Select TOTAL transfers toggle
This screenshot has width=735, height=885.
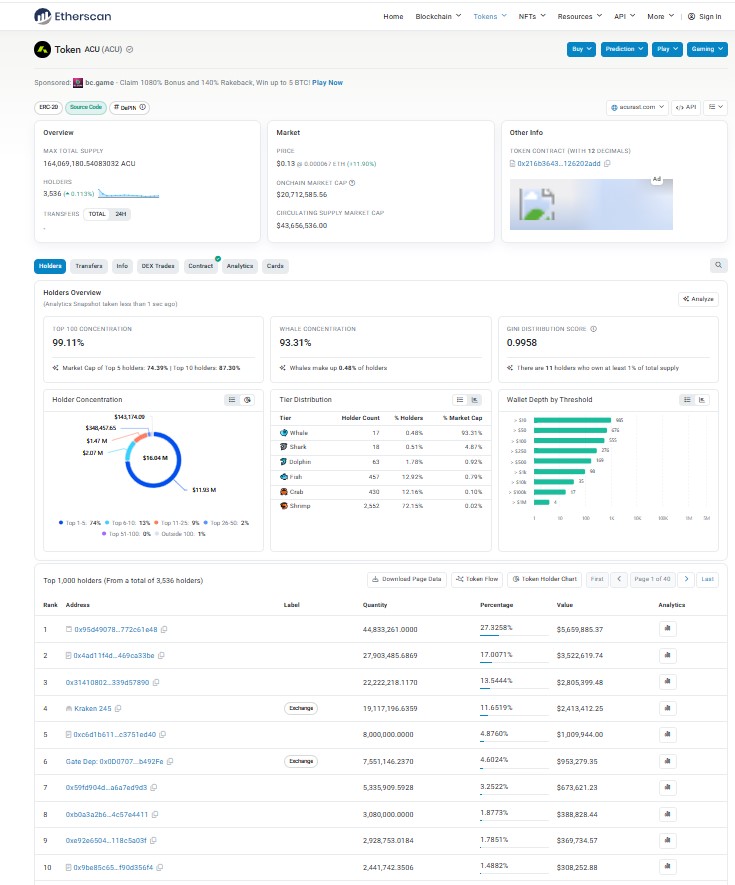[x=97, y=214]
